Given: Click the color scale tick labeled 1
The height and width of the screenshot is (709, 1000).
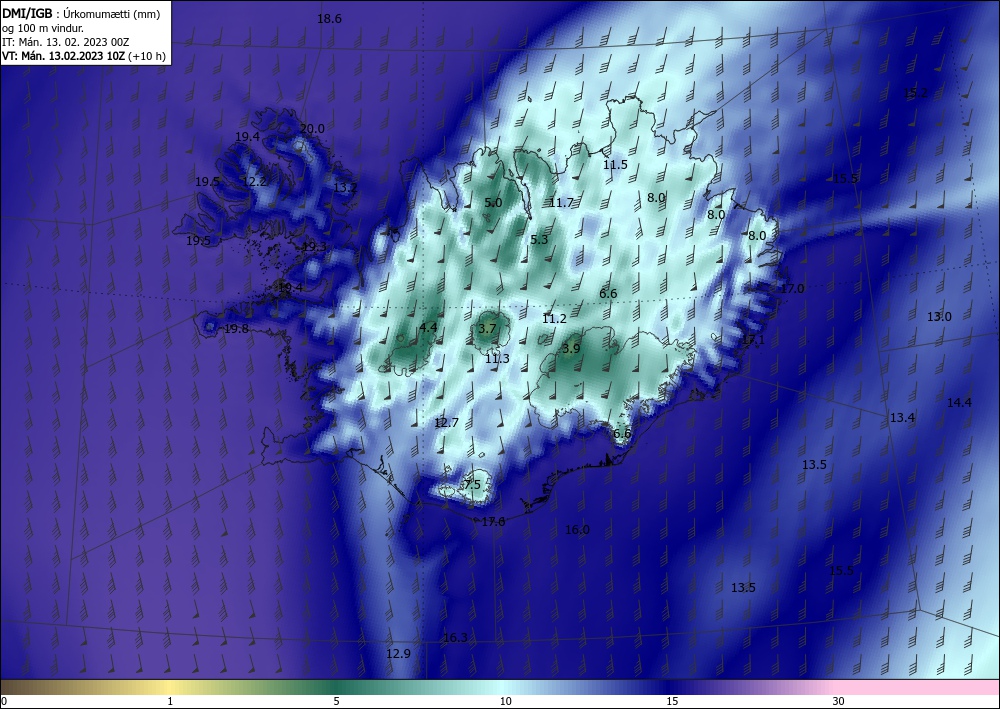Looking at the screenshot, I should [170, 702].
